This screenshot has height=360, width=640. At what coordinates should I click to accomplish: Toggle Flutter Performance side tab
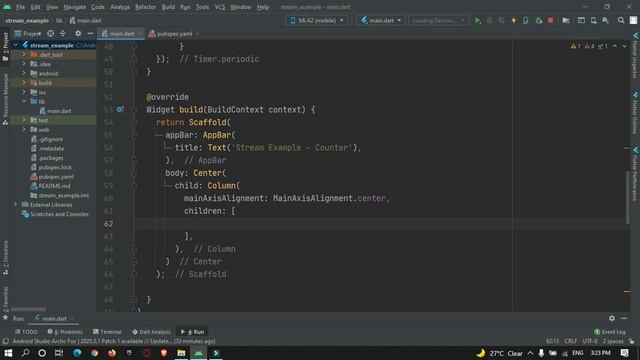pyautogui.click(x=635, y=174)
